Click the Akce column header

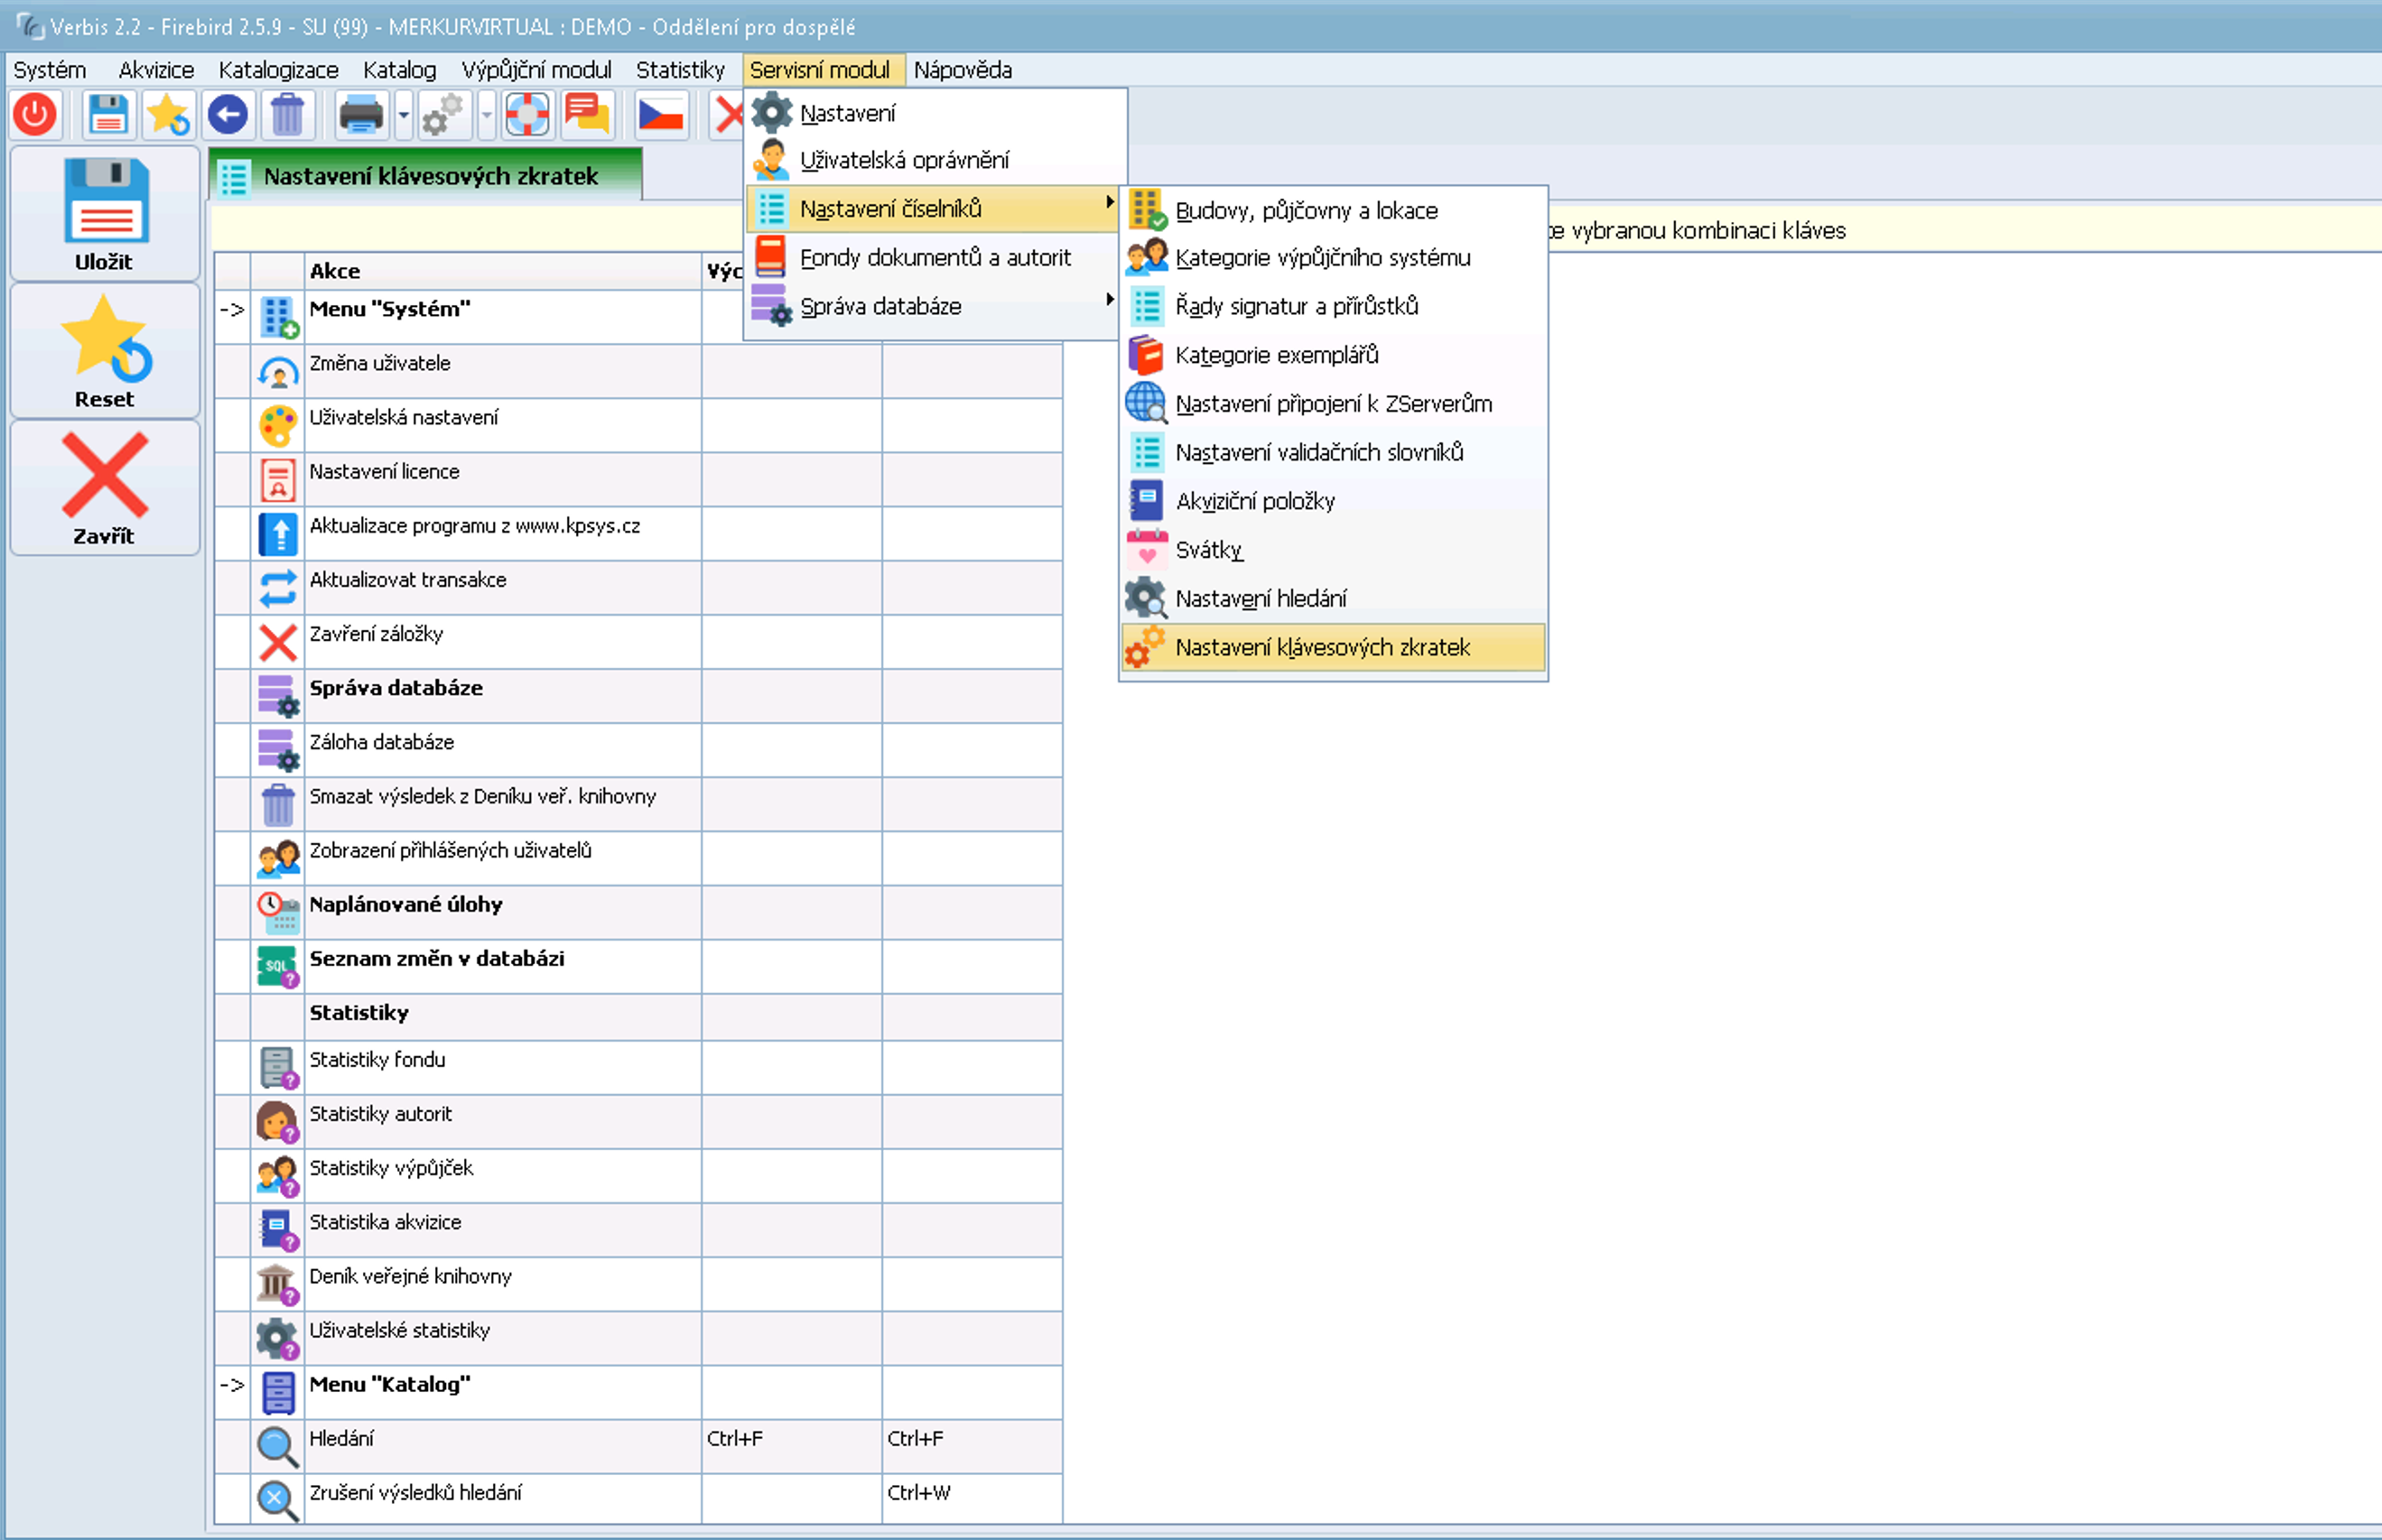[503, 271]
